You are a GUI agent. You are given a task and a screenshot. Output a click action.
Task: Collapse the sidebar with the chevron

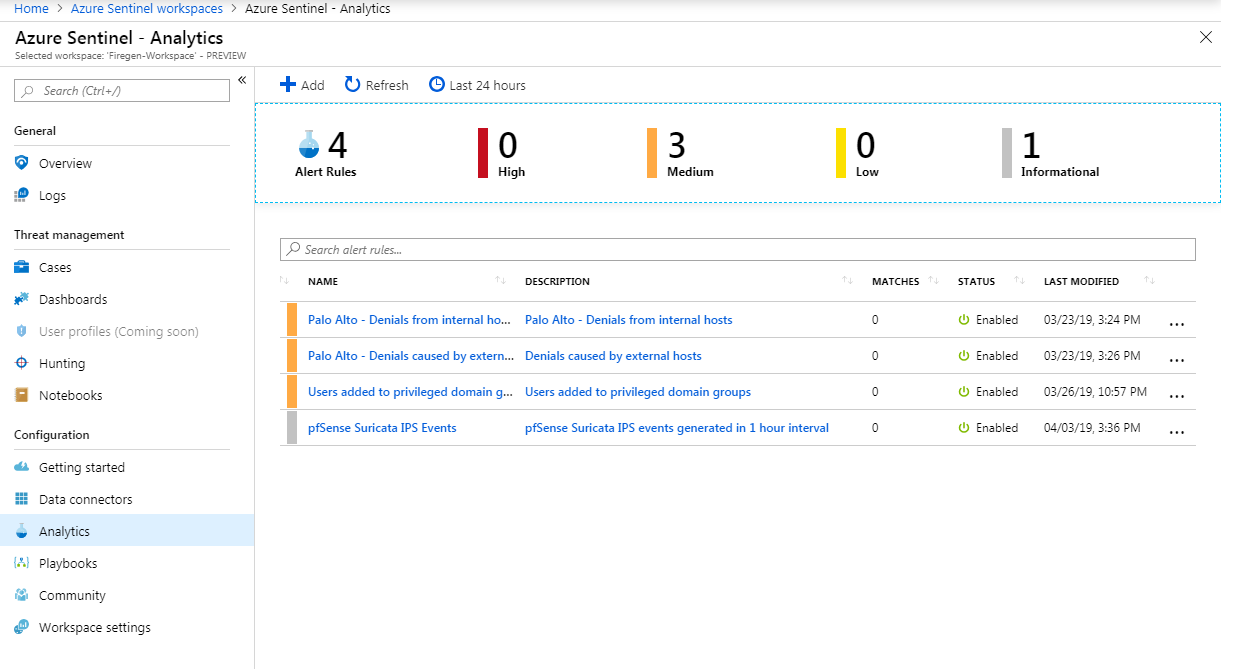[x=243, y=80]
